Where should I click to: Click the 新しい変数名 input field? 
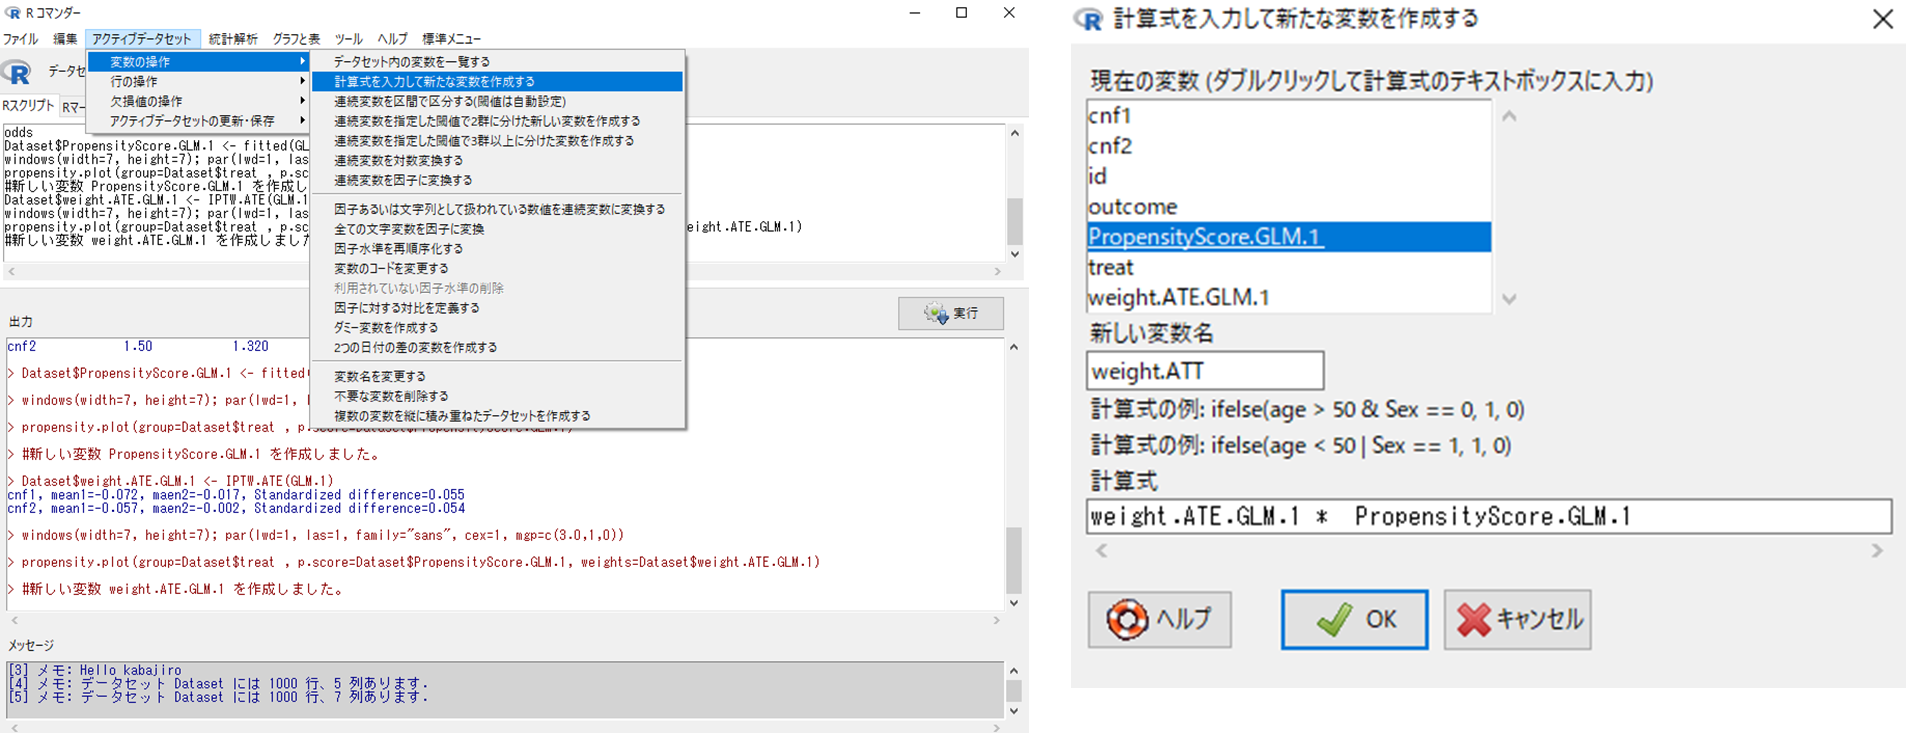(1205, 371)
